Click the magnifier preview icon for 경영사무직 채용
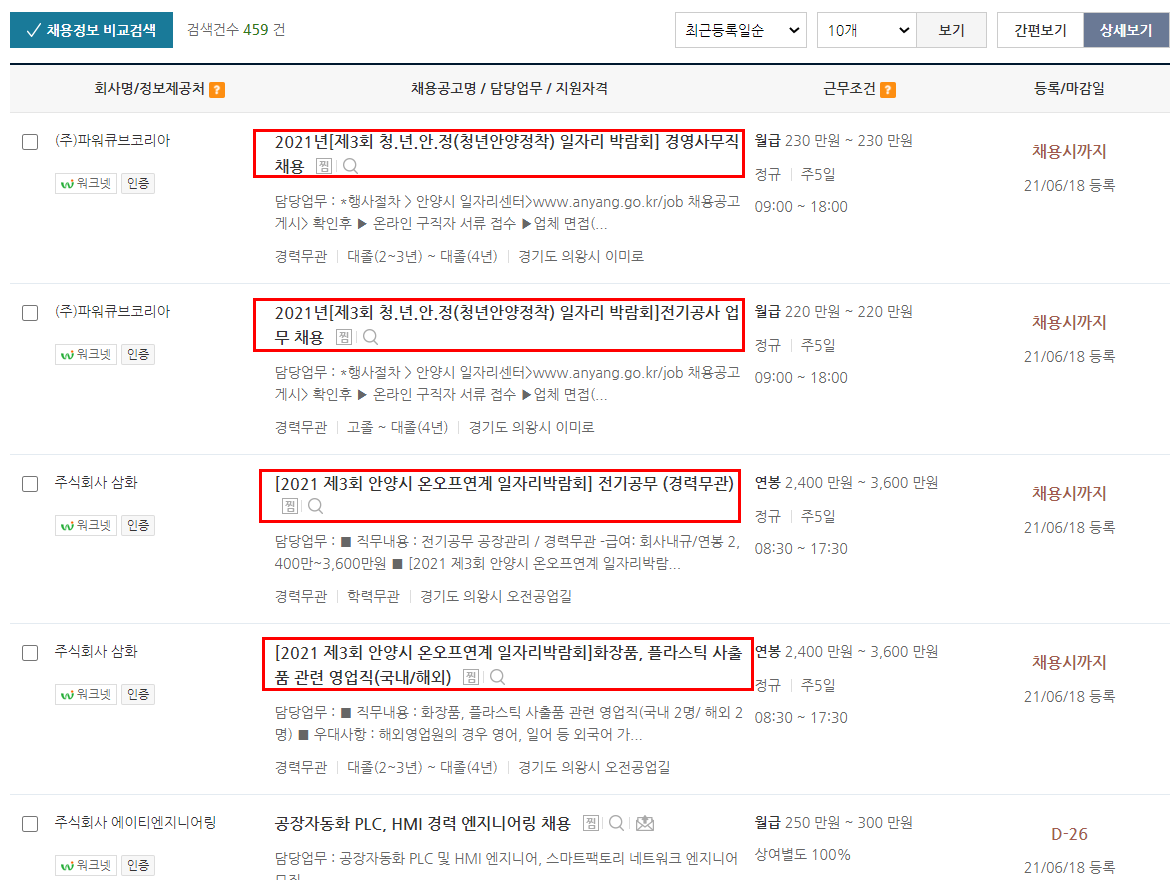The height and width of the screenshot is (880, 1176). [x=350, y=166]
